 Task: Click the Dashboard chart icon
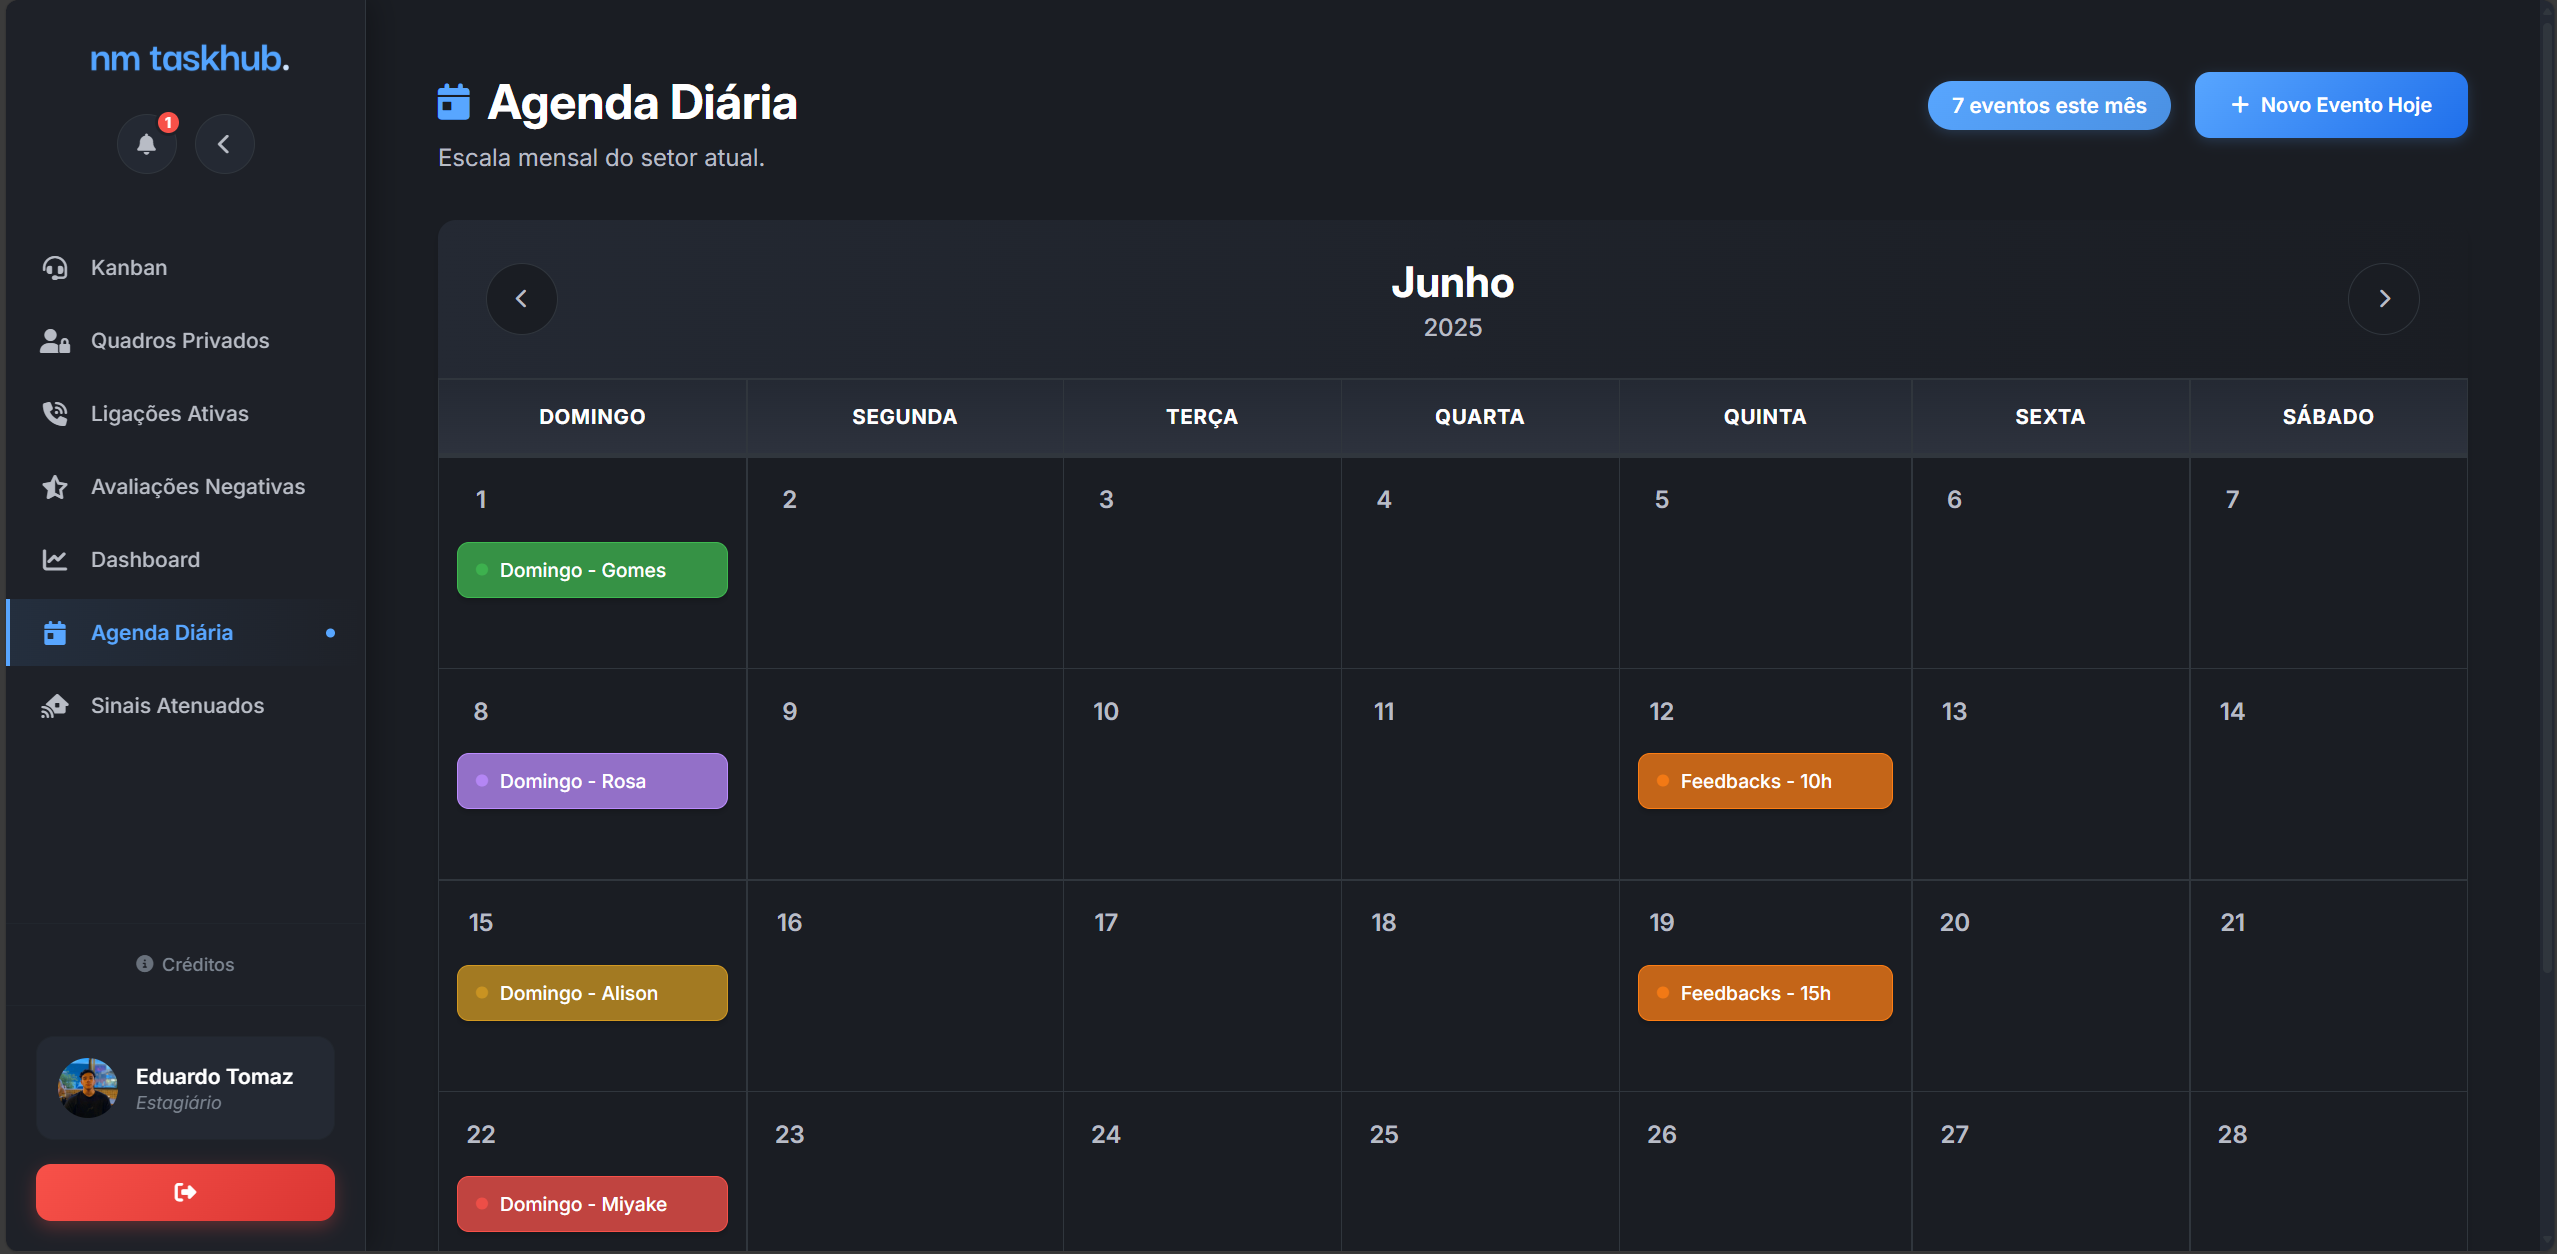[55, 560]
